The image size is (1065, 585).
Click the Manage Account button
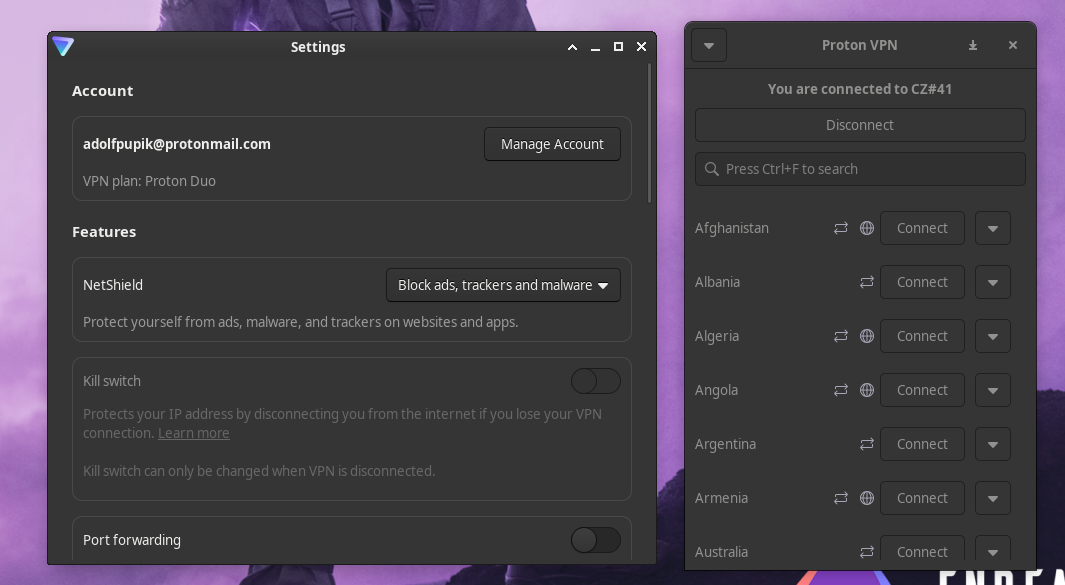coord(552,144)
